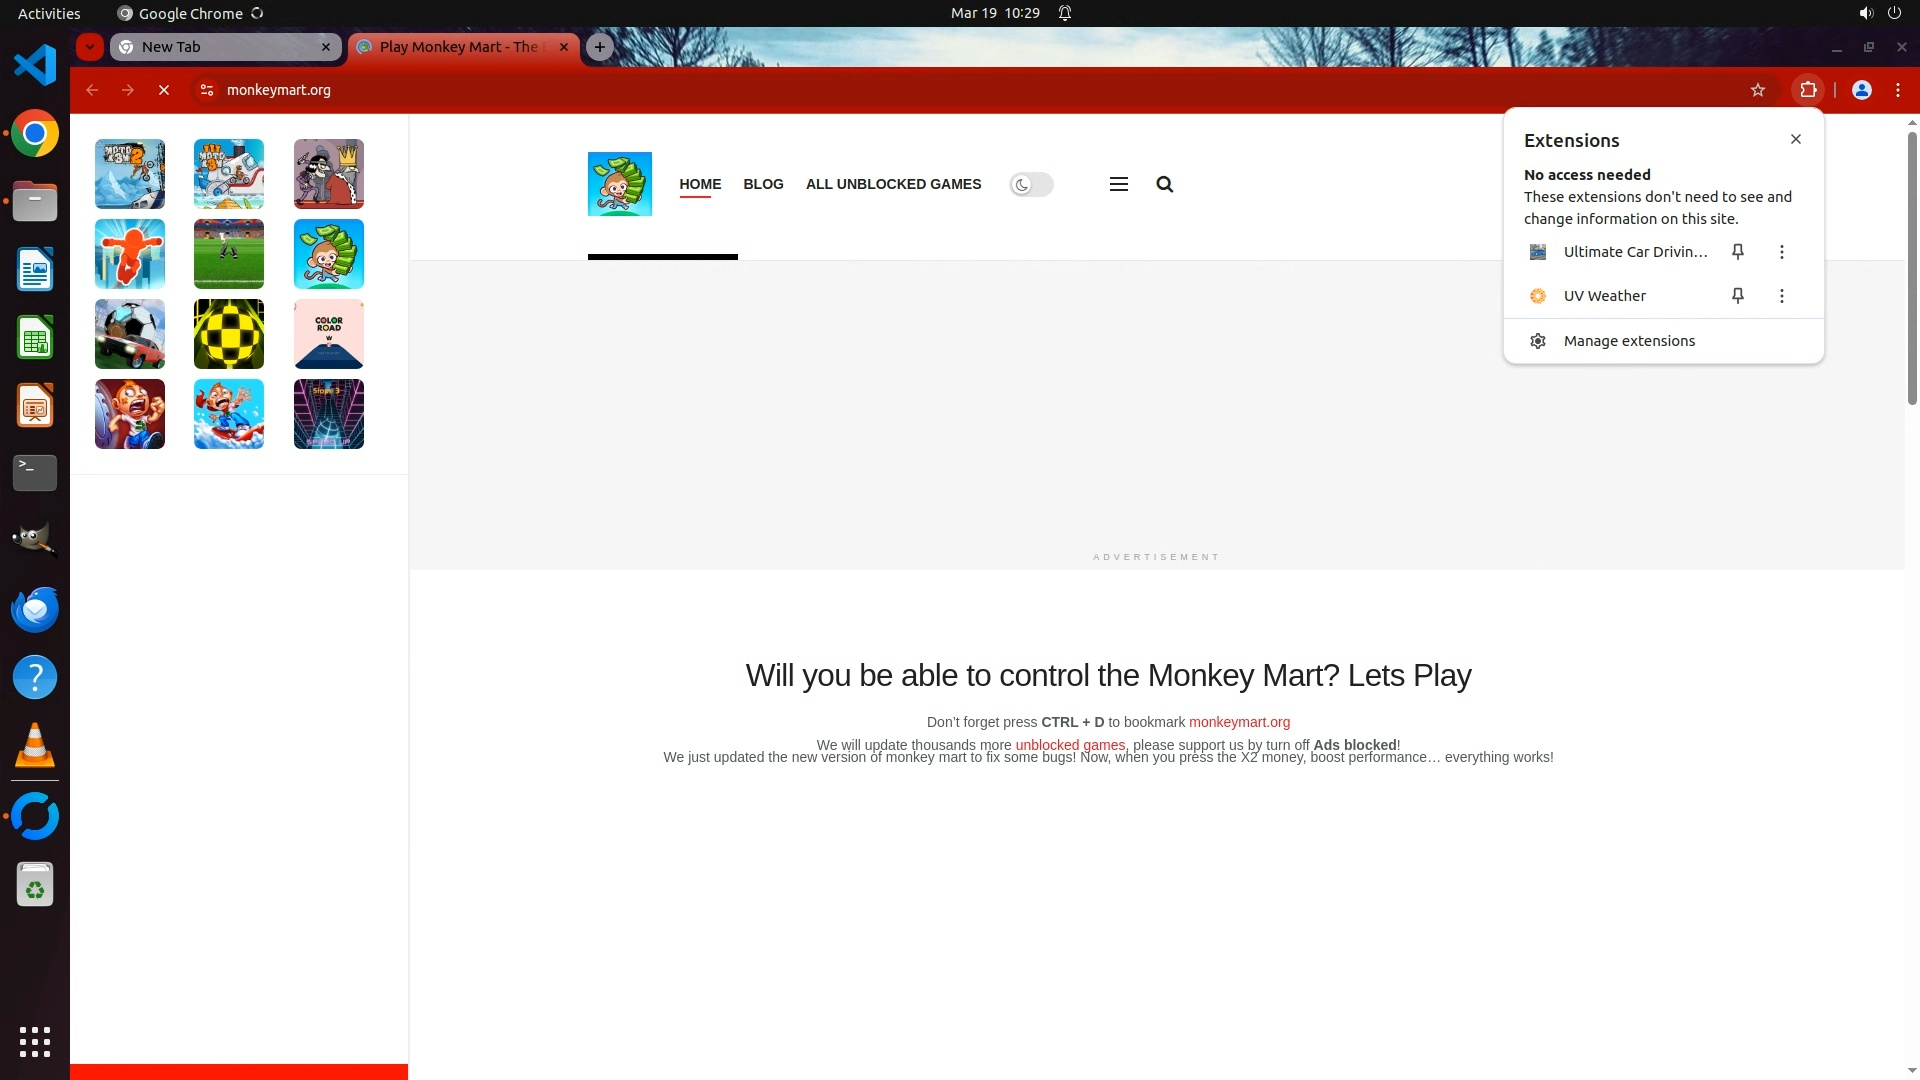
Task: Stop page loading with X button
Action: tap(164, 90)
